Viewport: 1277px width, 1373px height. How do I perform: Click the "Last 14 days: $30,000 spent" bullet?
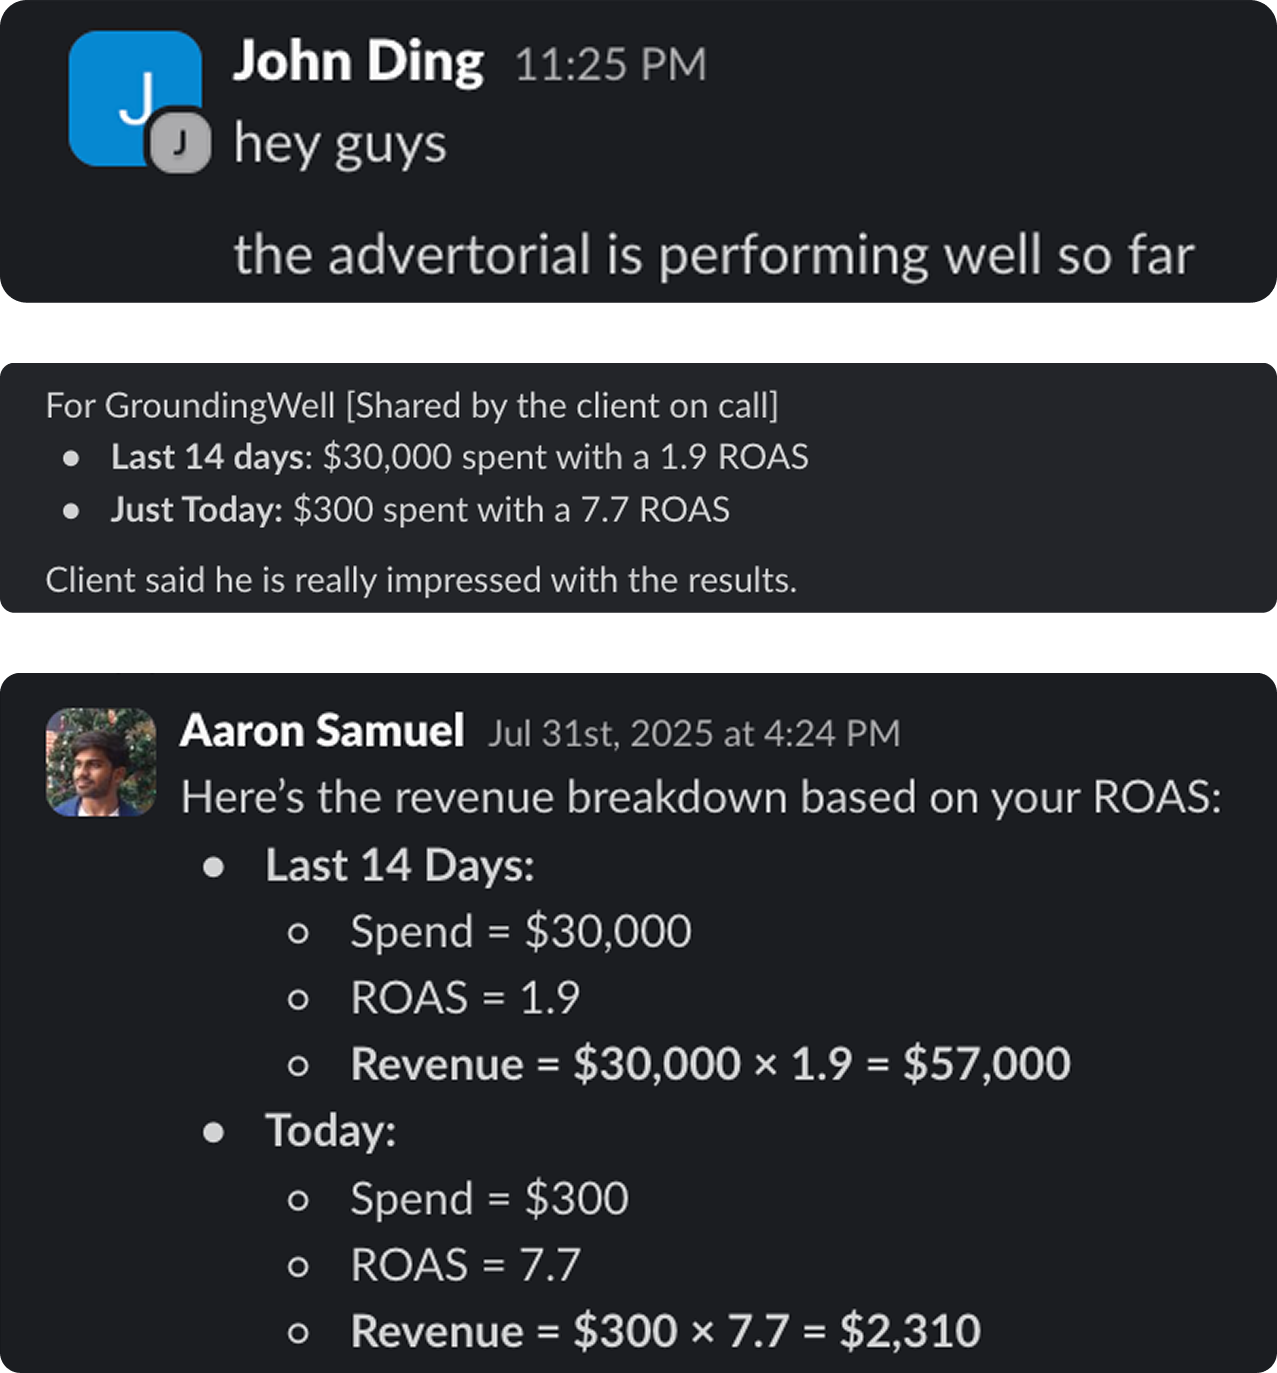point(459,457)
